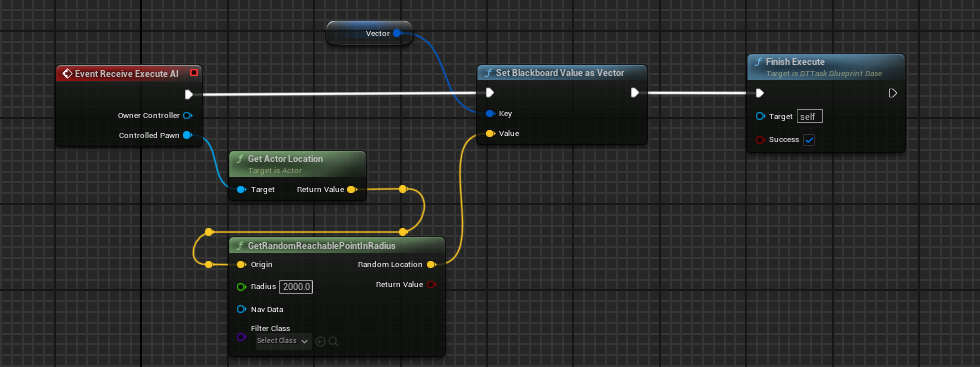Image resolution: width=980 pixels, height=367 pixels.
Task: Click the Origin input pin
Action: [241, 264]
